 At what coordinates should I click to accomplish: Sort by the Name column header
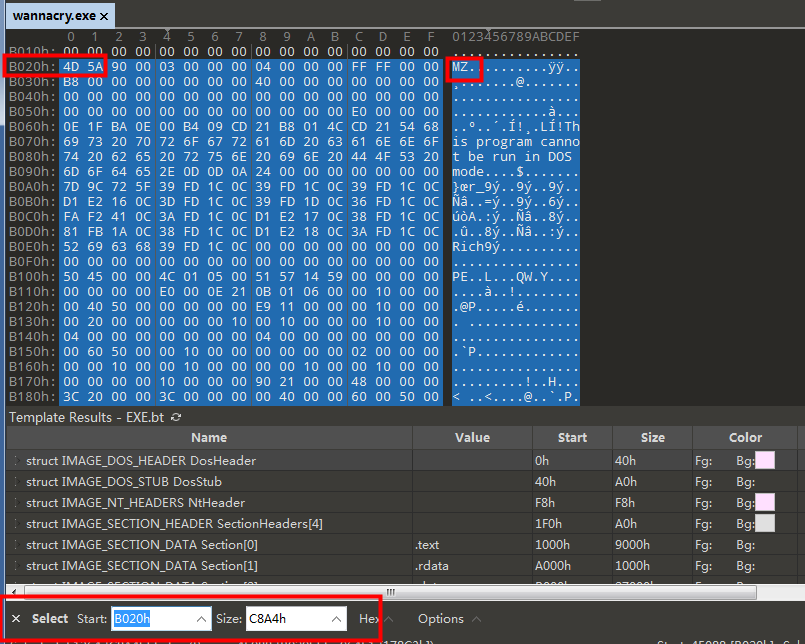tap(209, 438)
